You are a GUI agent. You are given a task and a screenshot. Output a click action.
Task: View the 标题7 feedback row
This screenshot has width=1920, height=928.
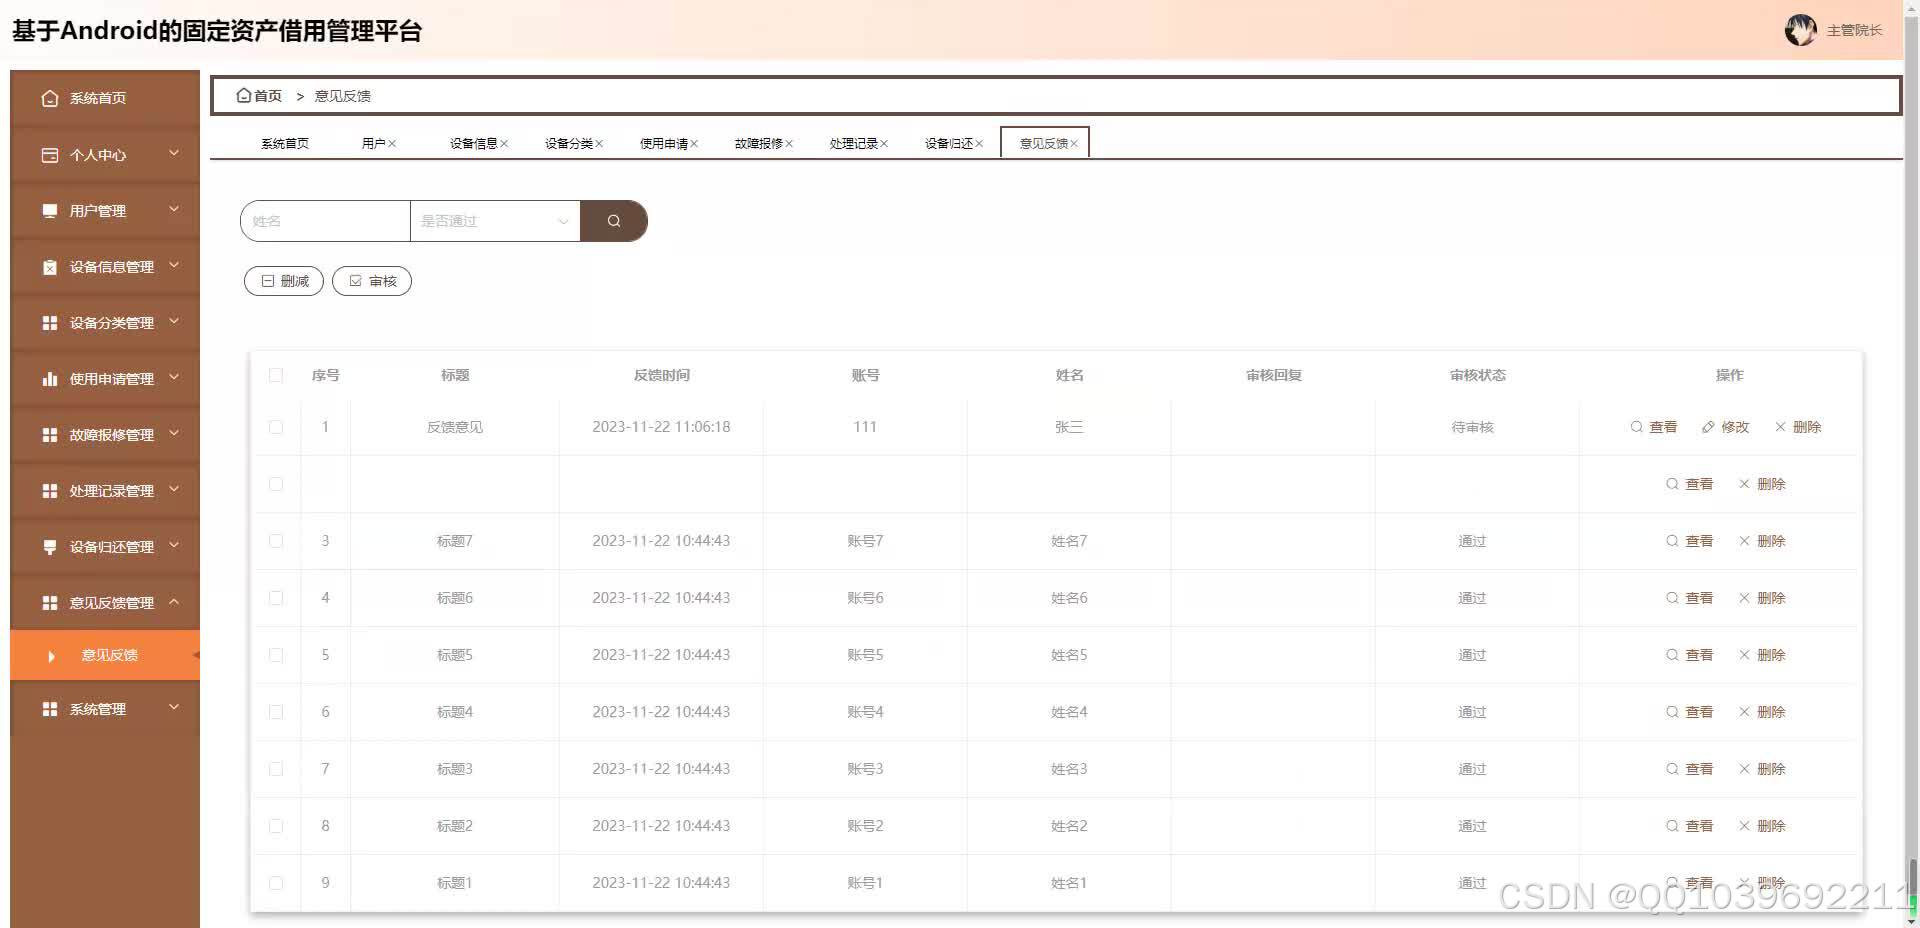pyautogui.click(x=1690, y=541)
